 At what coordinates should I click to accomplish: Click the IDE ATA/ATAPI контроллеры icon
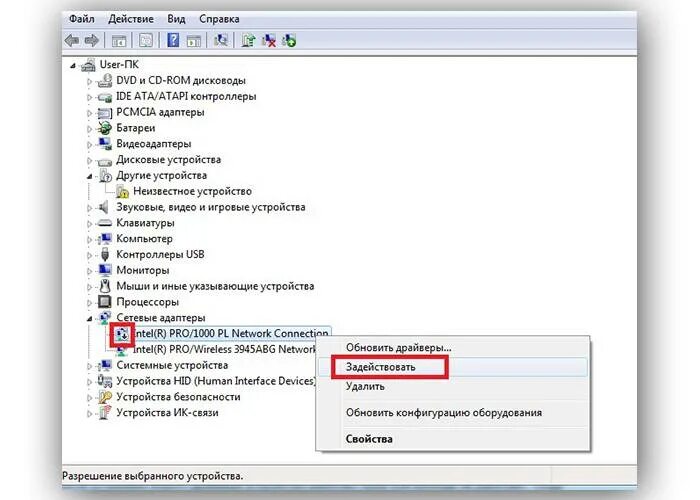click(105, 97)
